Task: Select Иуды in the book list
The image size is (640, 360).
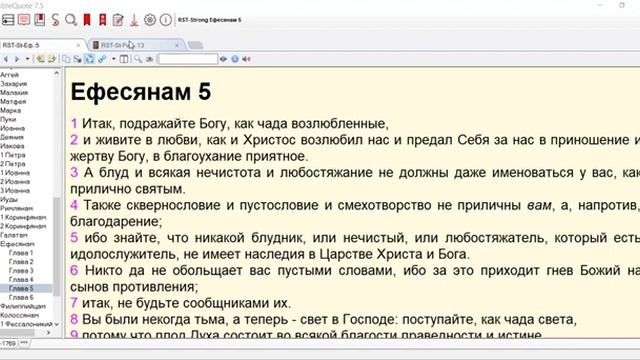Action: tap(9, 200)
